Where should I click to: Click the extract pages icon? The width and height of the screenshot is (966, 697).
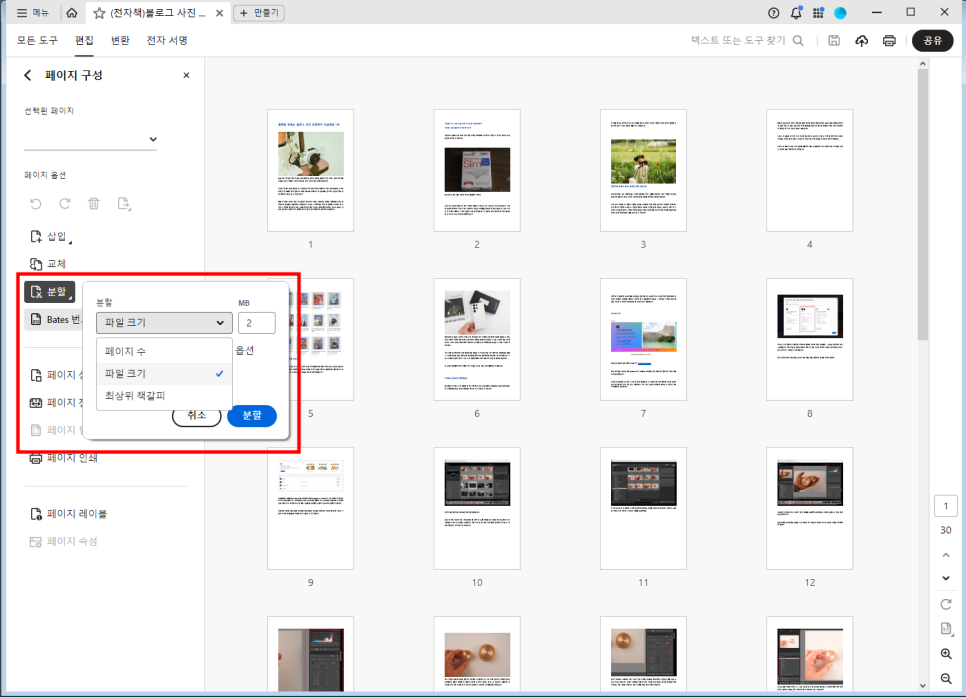click(x=123, y=203)
